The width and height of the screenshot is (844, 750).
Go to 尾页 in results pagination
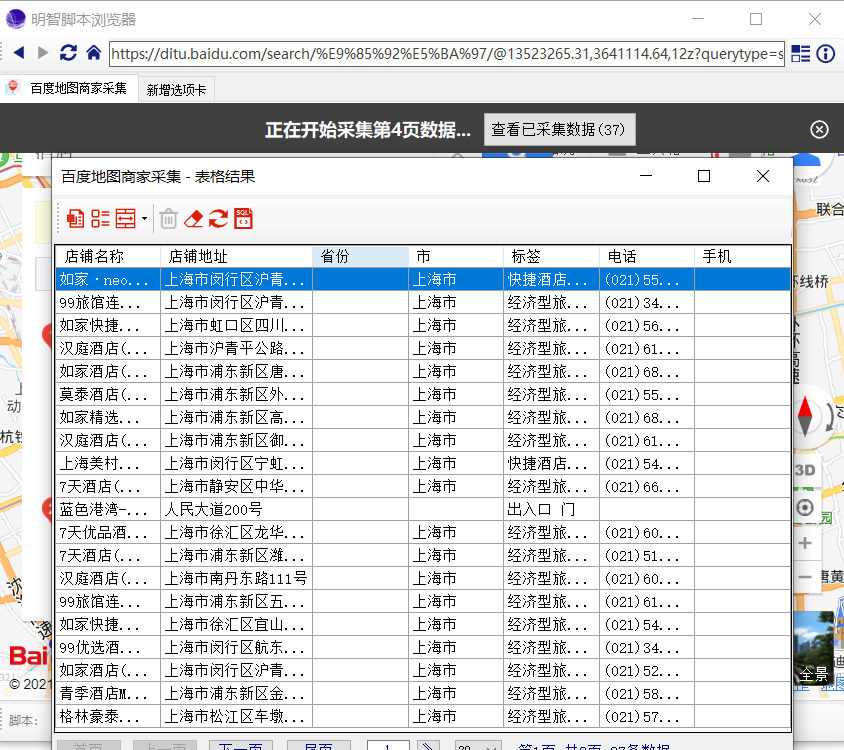pos(319,746)
